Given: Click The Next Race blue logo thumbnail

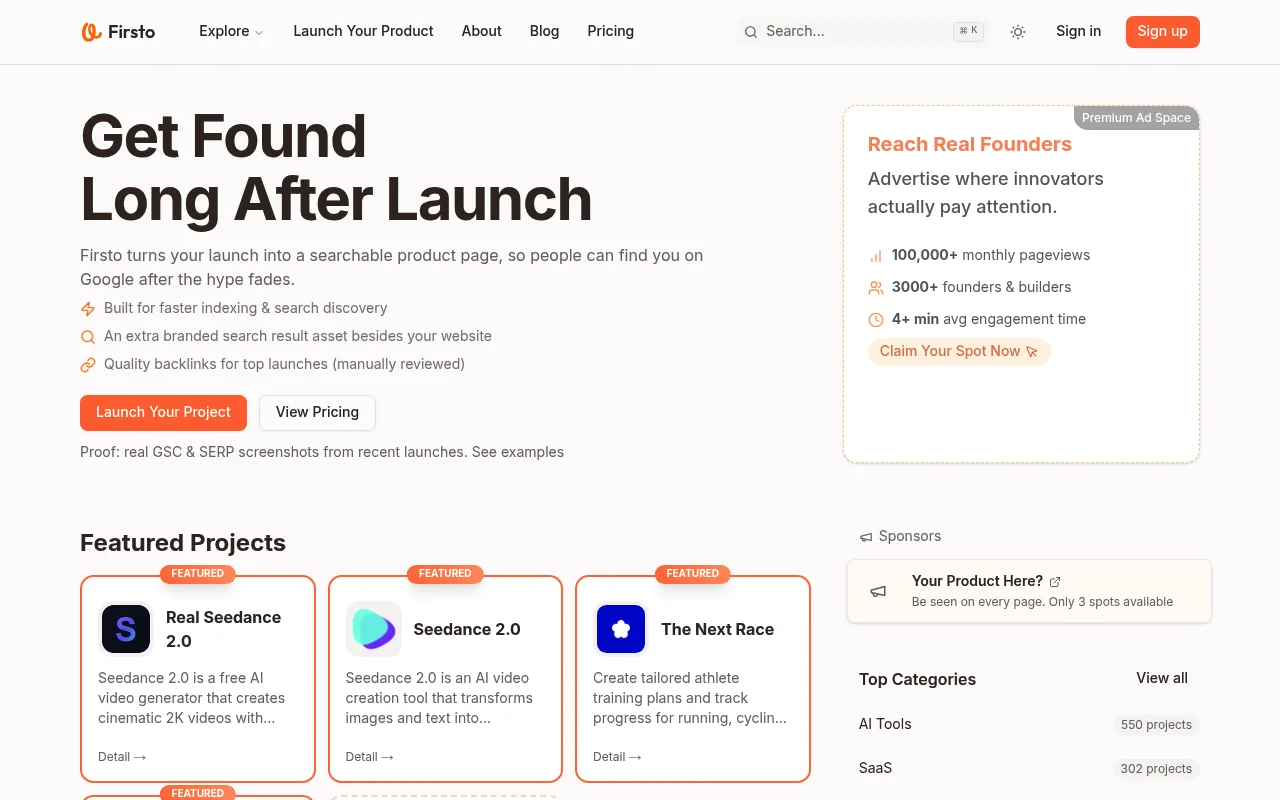Looking at the screenshot, I should coord(621,629).
